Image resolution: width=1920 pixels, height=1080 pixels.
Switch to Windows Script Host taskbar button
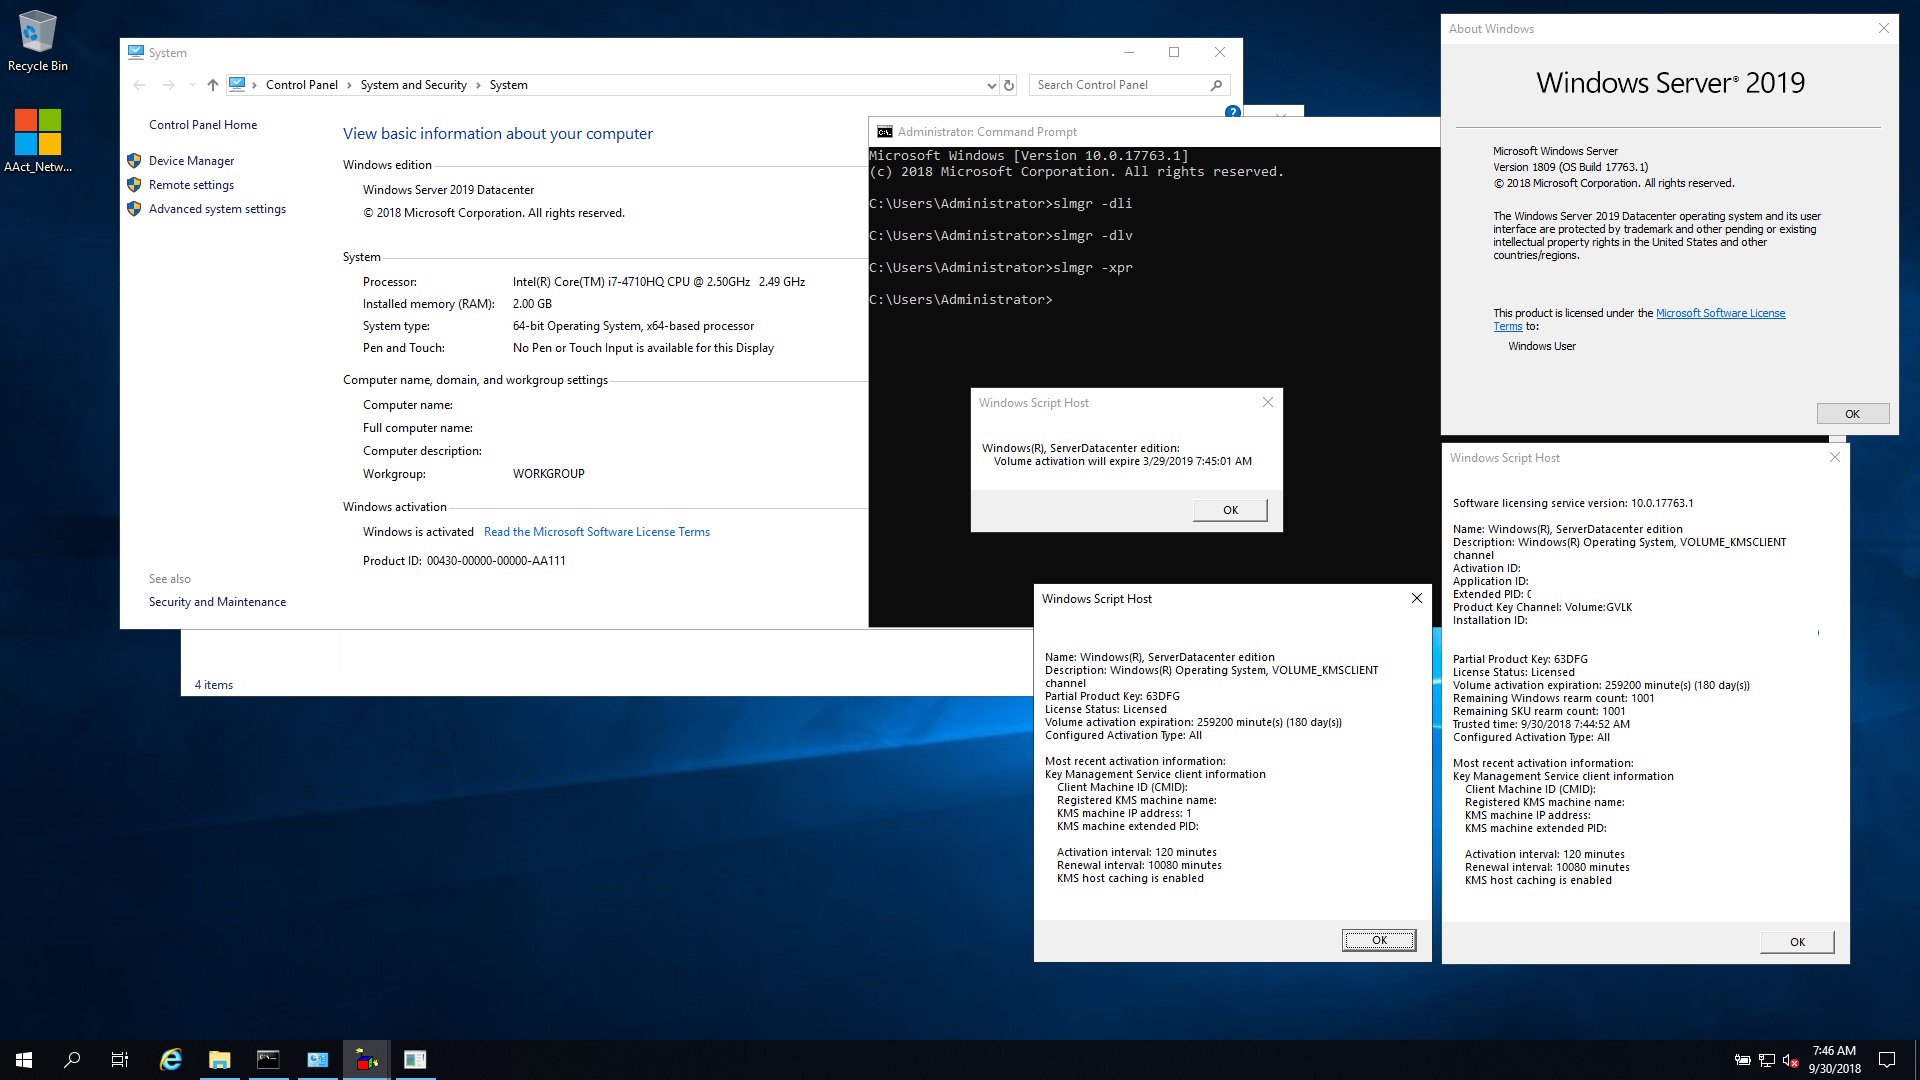click(x=366, y=1060)
